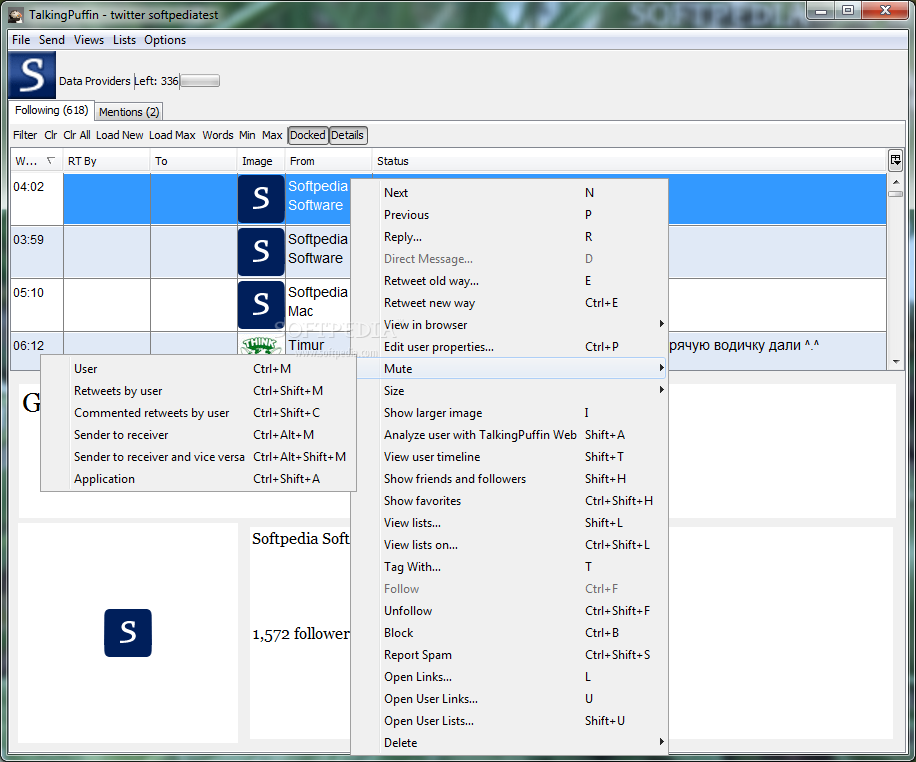Click the large Softpedia profile image in details pane
Screen dimensions: 916x762
128,633
